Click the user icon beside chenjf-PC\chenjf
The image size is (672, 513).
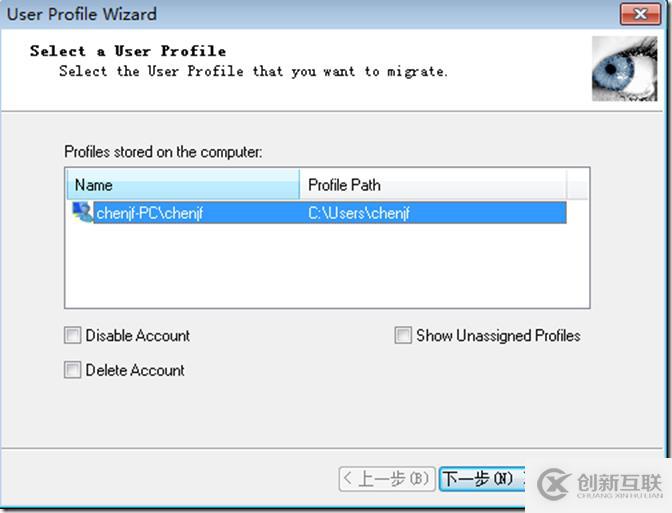[82, 212]
